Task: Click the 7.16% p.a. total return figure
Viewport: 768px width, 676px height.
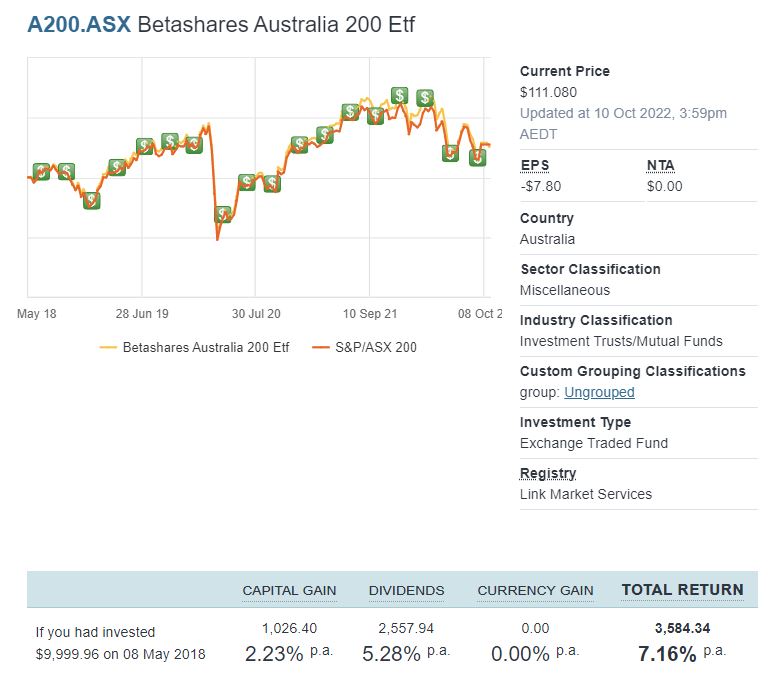Action: click(x=682, y=653)
